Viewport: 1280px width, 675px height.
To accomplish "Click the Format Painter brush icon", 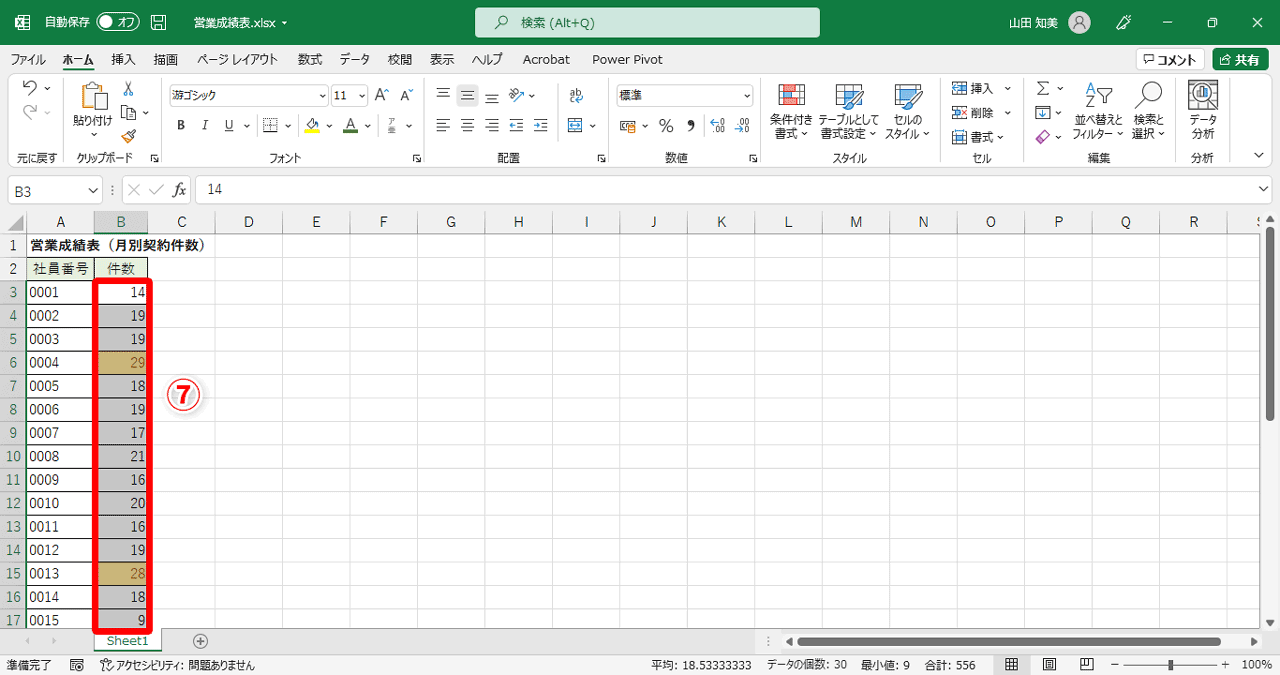I will (x=128, y=136).
